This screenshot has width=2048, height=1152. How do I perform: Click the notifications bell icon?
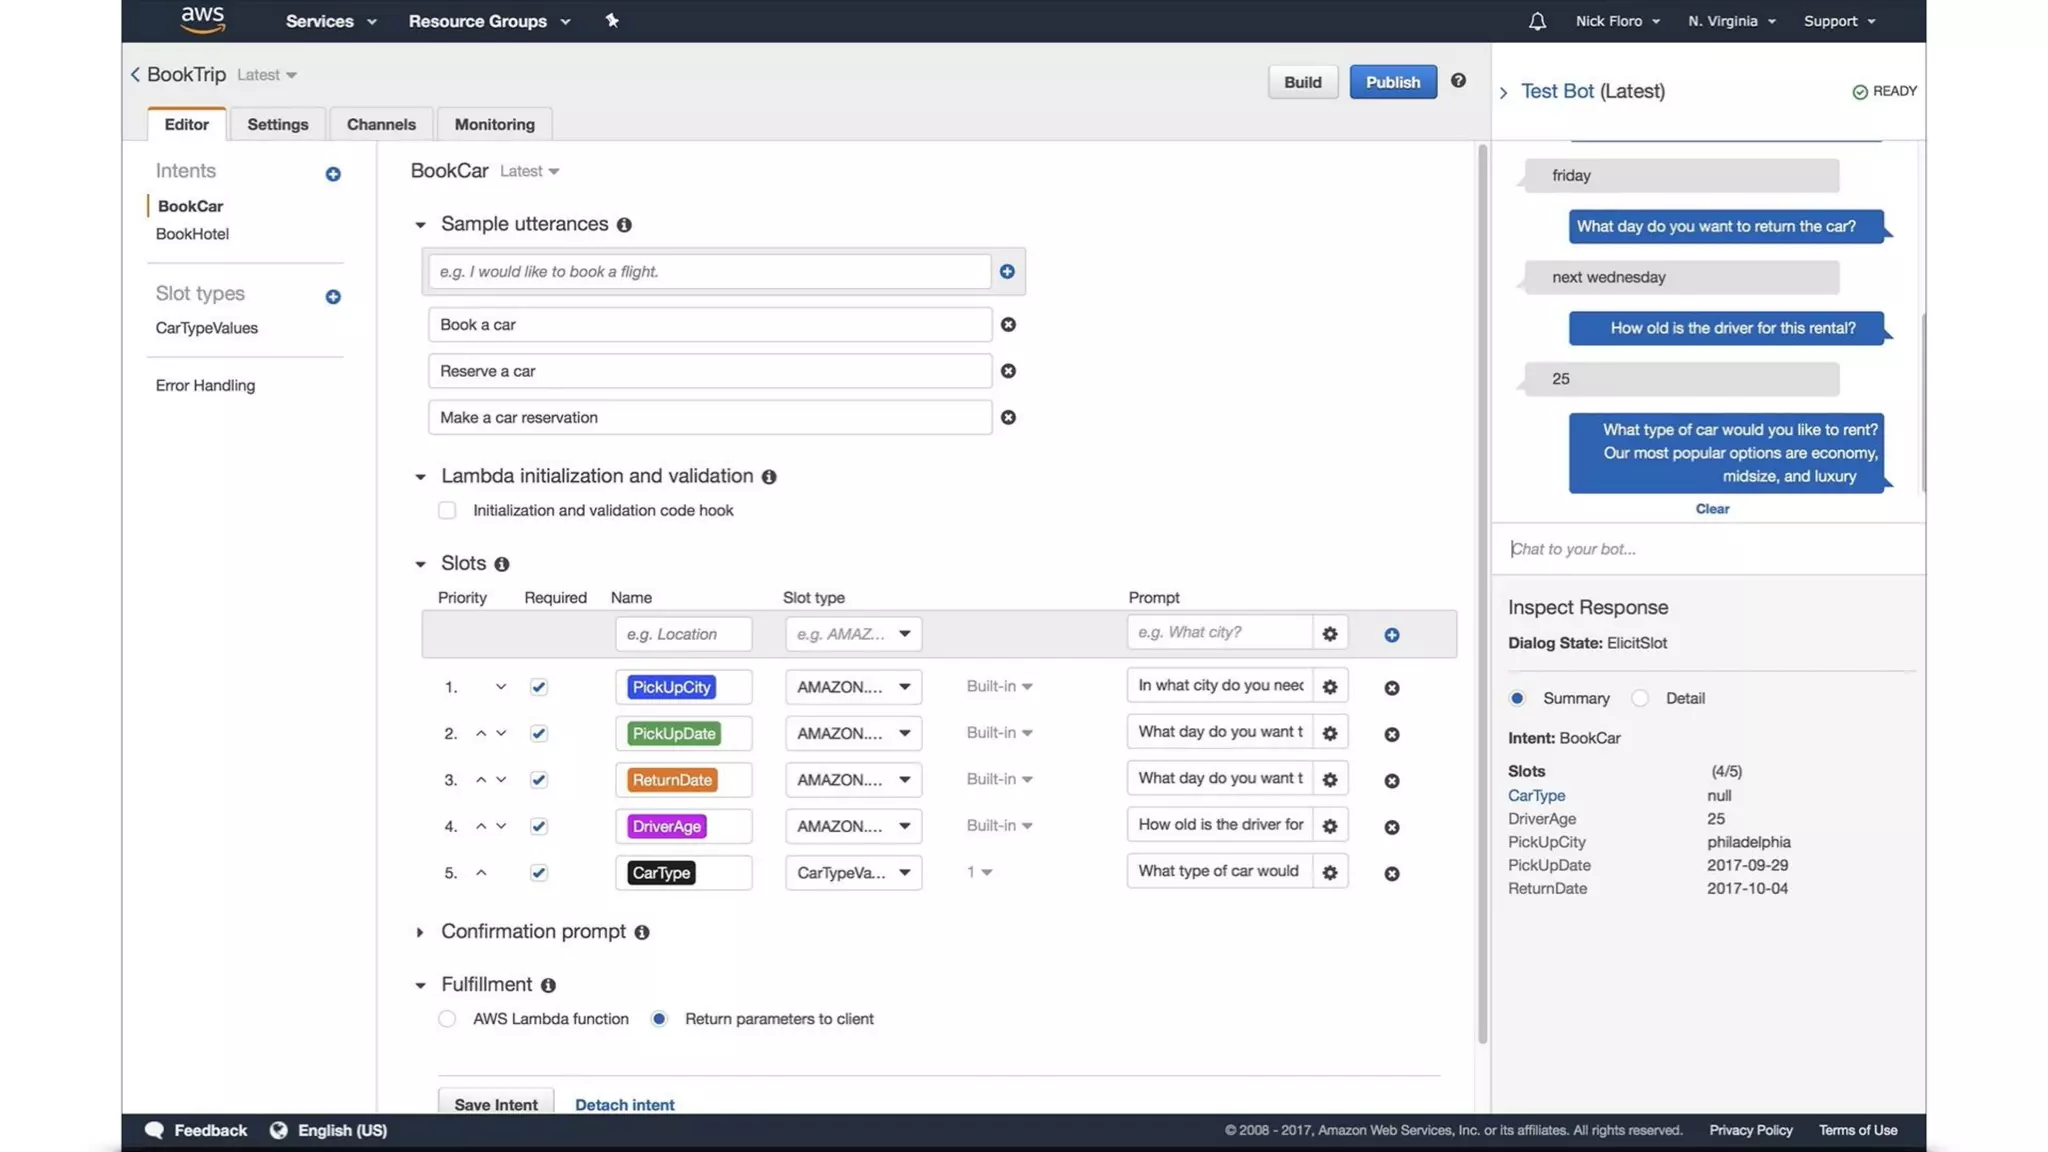(1537, 21)
